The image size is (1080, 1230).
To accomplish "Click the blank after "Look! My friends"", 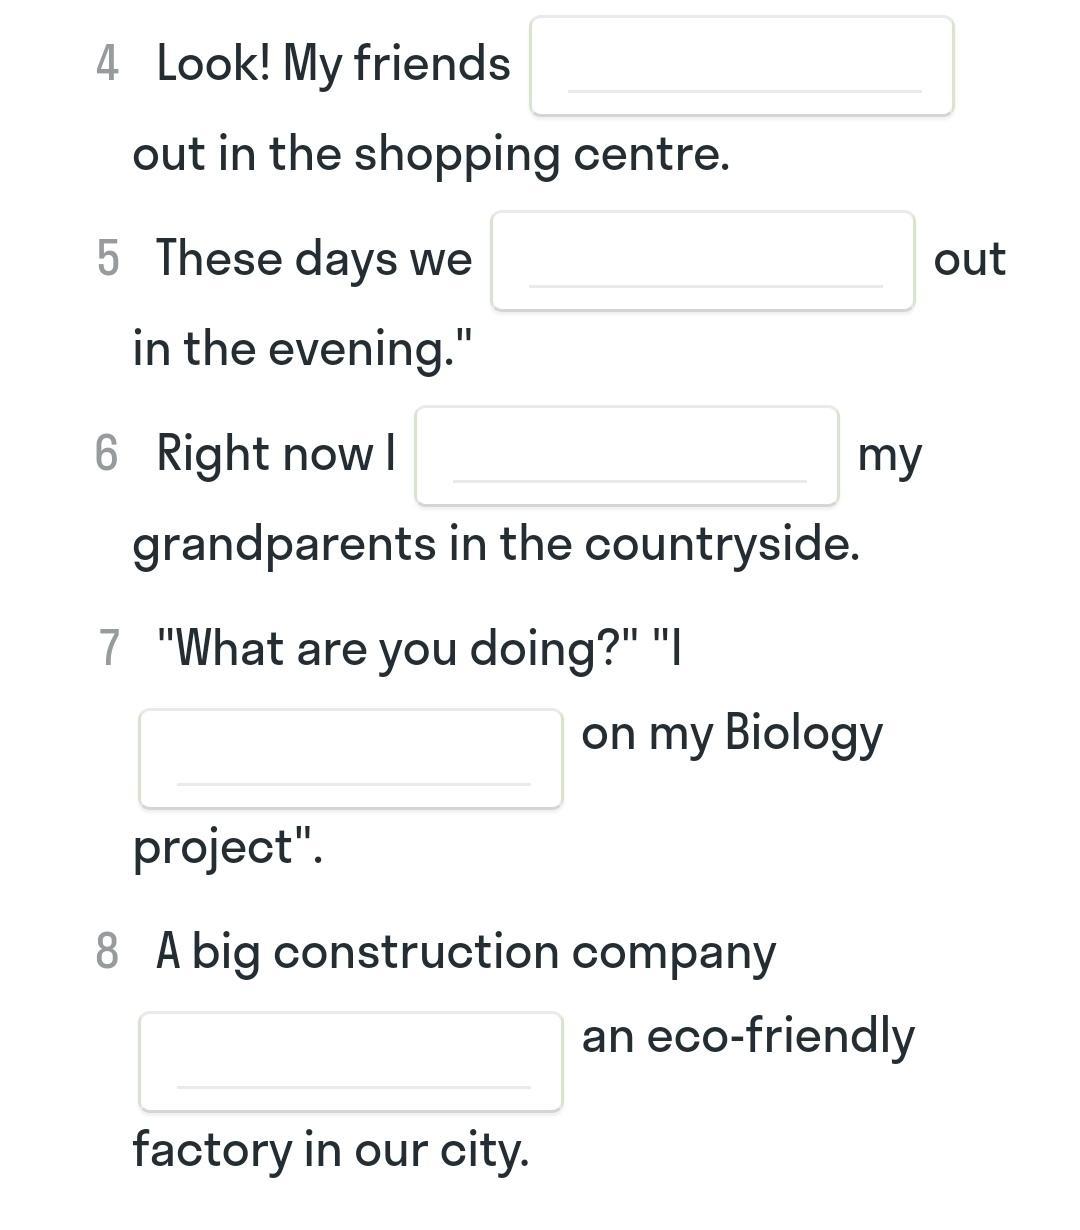I will 741,66.
